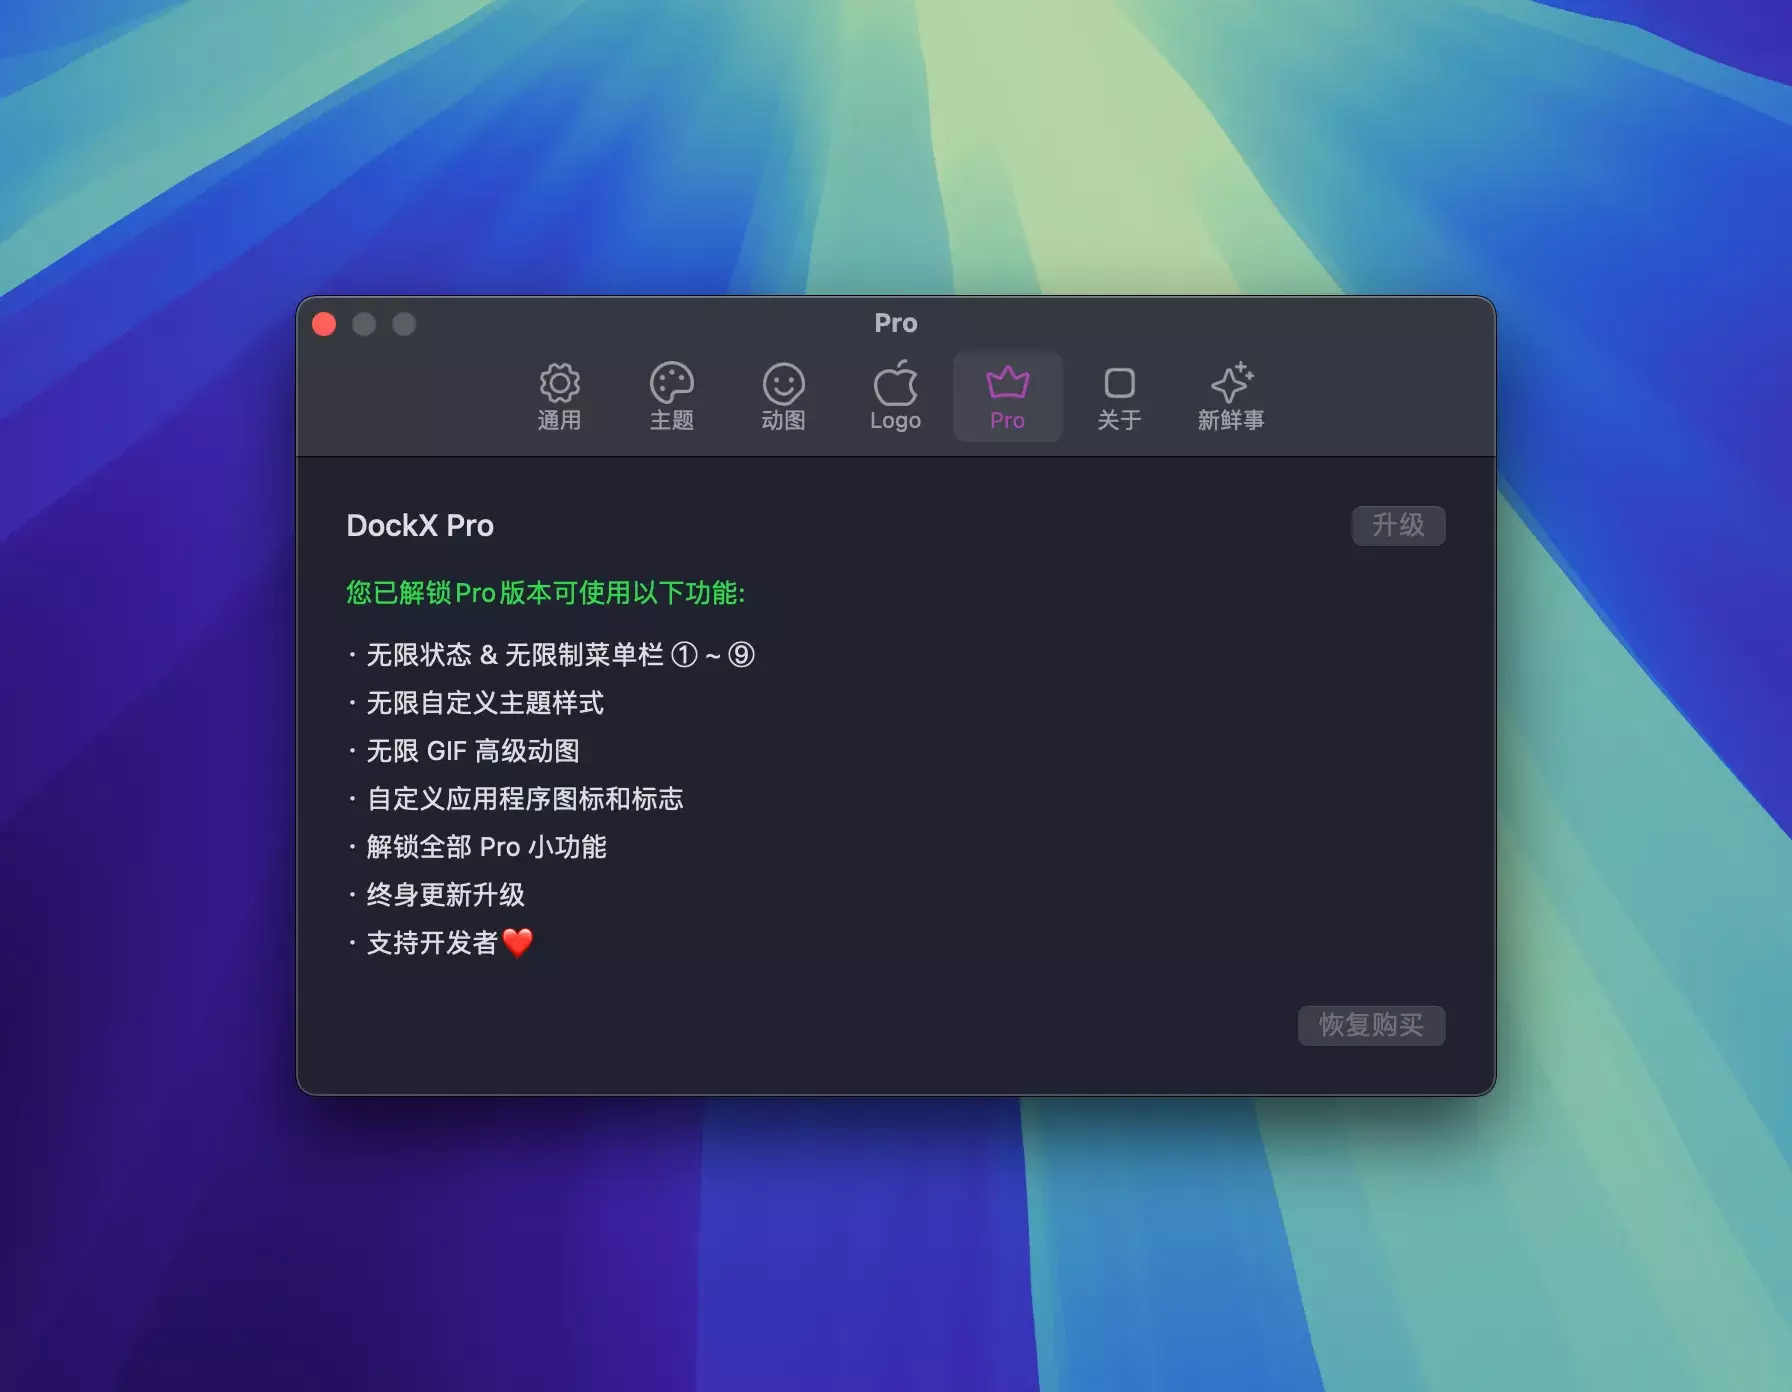1792x1392 pixels.
Task: Click the 无限自定义主题样式 feature line
Action: [476, 703]
